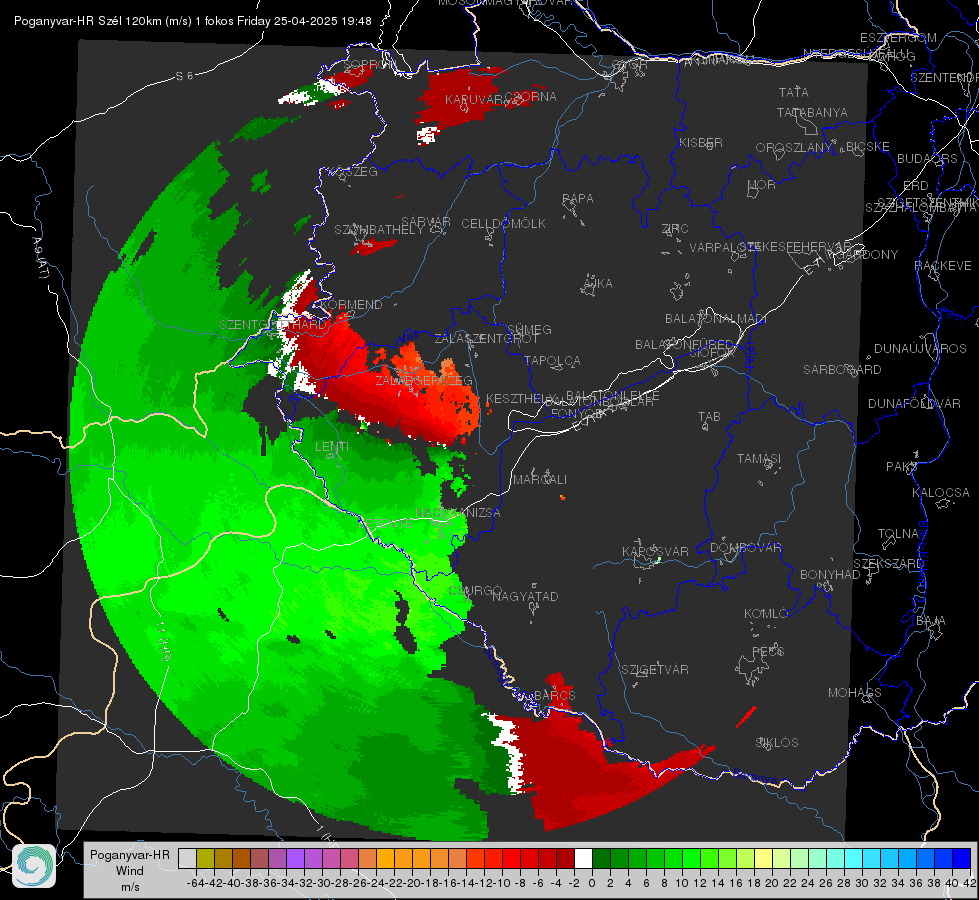Click the ZIRC city label

click(x=675, y=229)
